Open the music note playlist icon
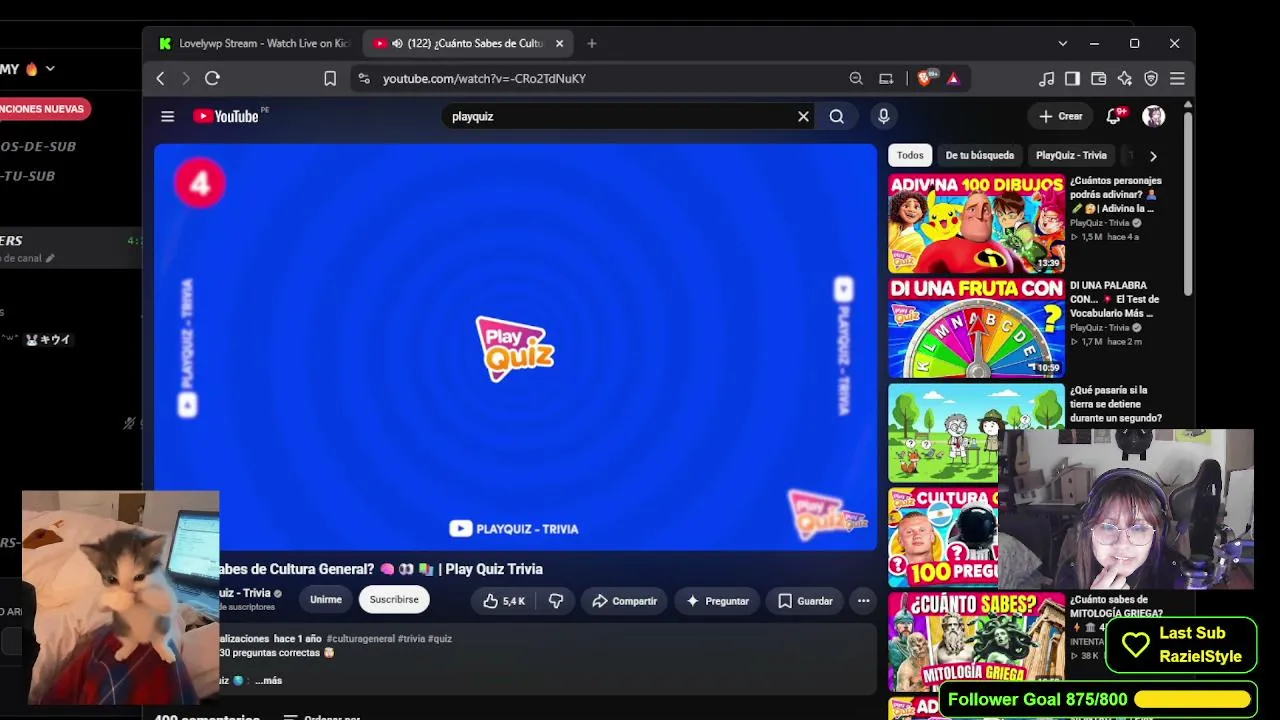This screenshot has height=720, width=1280. click(1046, 78)
